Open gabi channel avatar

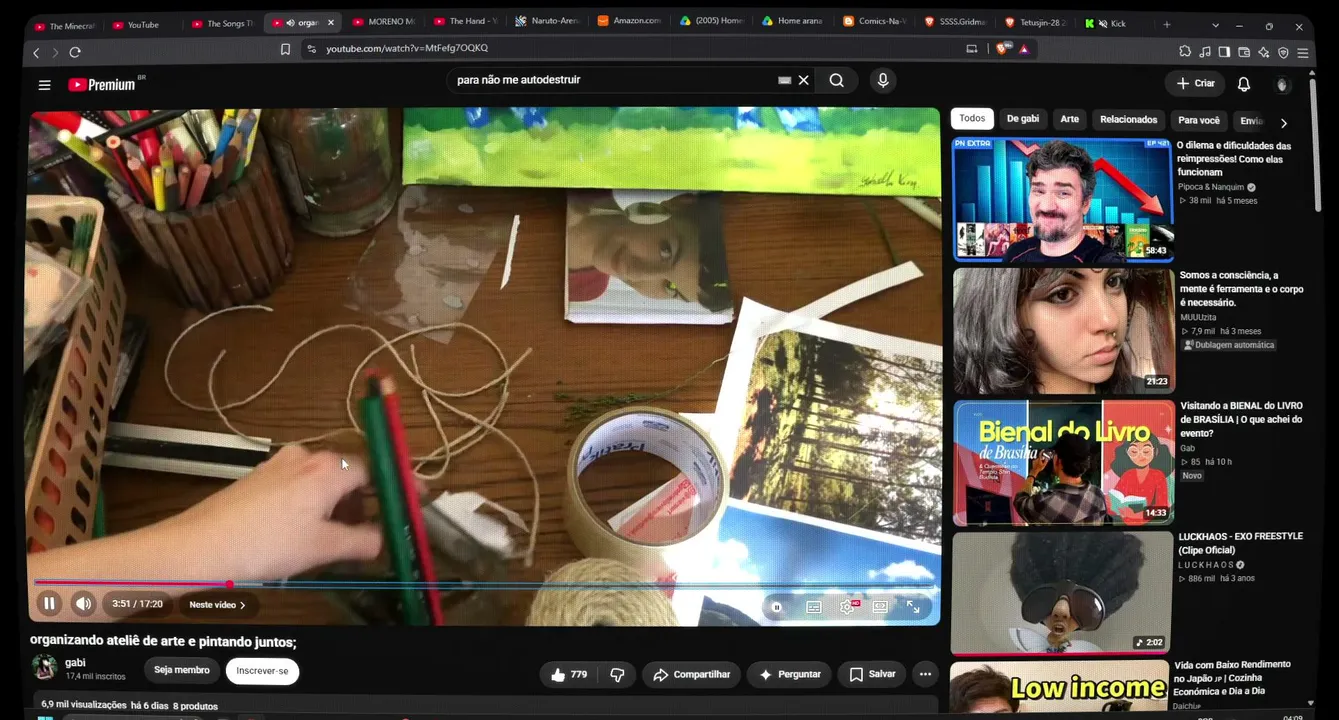(x=44, y=667)
